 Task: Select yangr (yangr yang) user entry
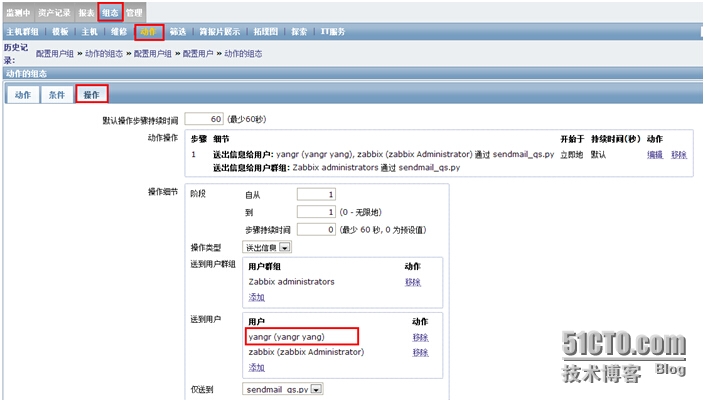point(286,337)
